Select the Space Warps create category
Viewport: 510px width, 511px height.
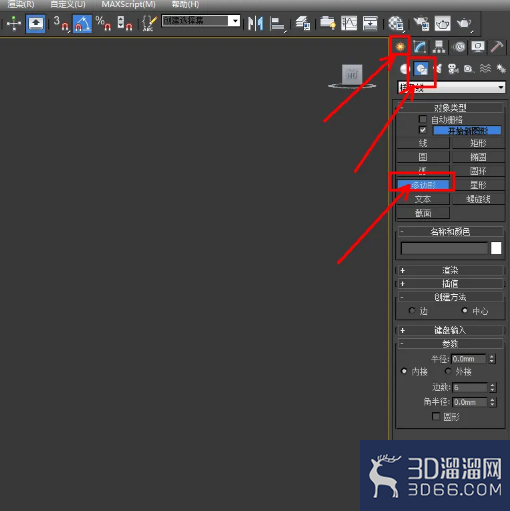pyautogui.click(x=485, y=69)
